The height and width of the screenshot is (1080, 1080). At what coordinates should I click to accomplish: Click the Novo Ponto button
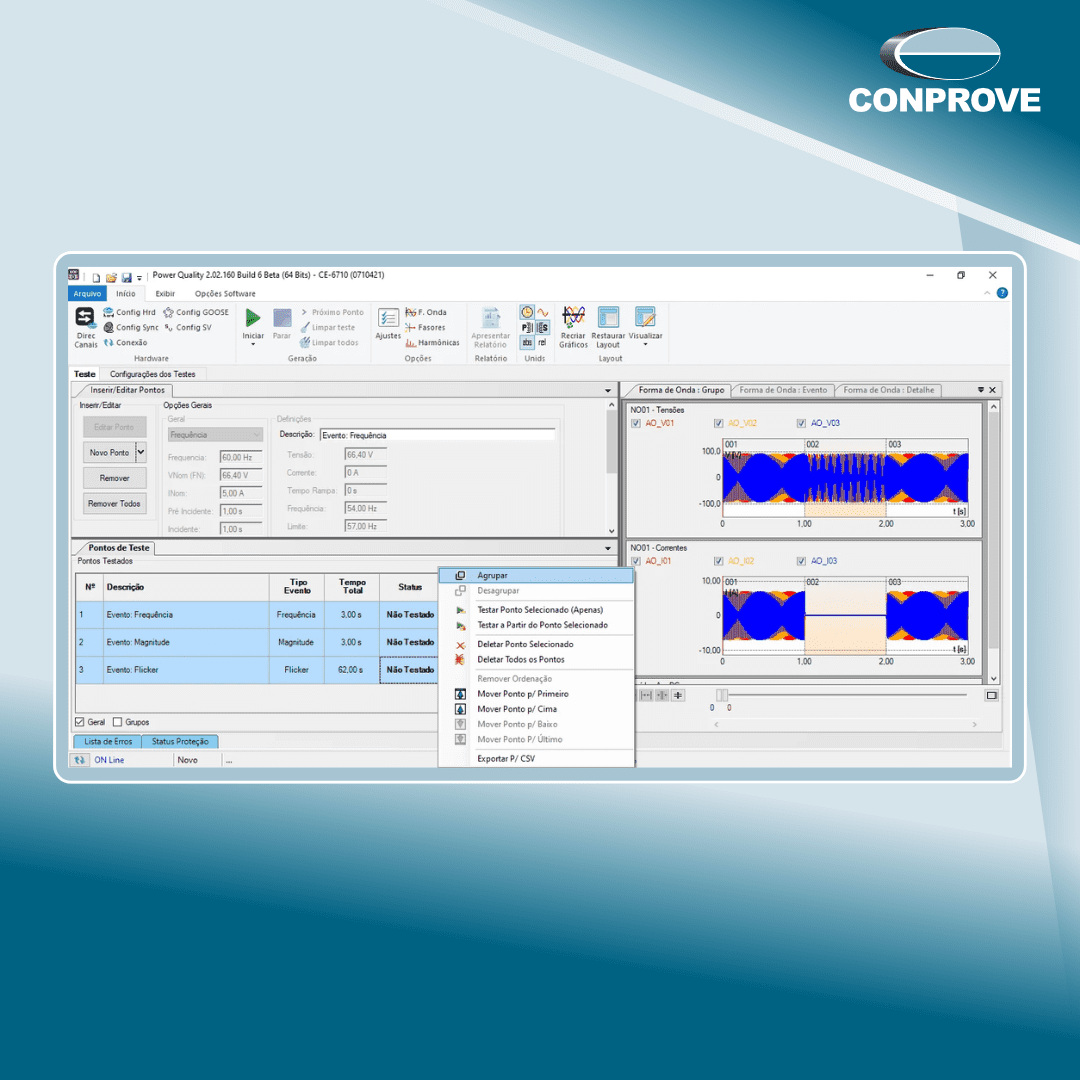110,453
